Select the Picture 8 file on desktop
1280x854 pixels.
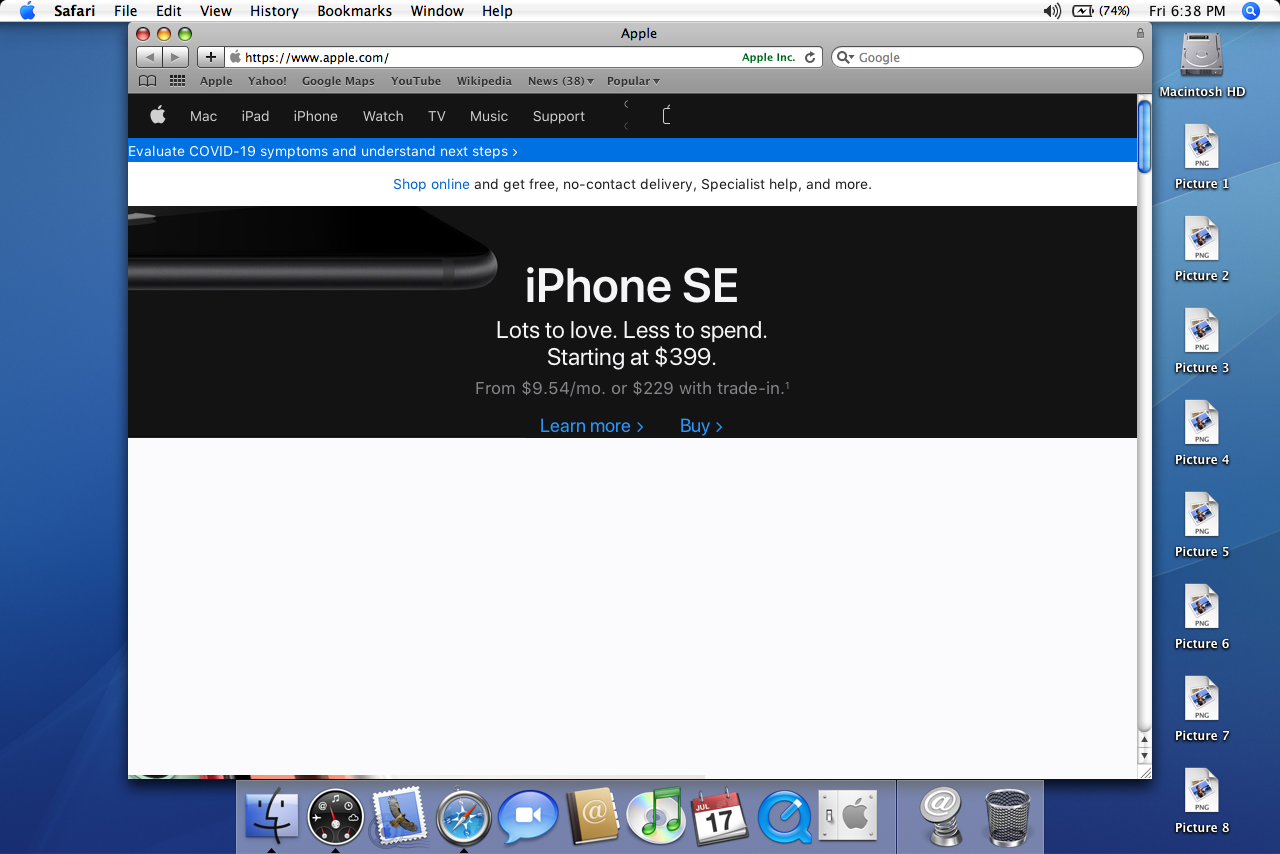(x=1202, y=801)
